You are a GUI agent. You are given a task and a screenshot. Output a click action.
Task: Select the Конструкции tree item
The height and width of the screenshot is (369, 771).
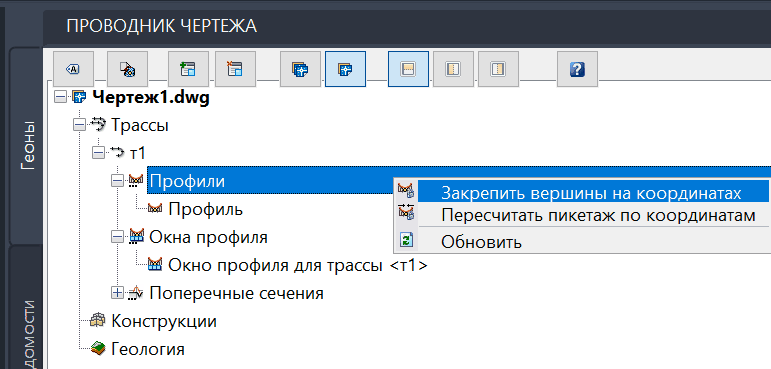tap(164, 321)
